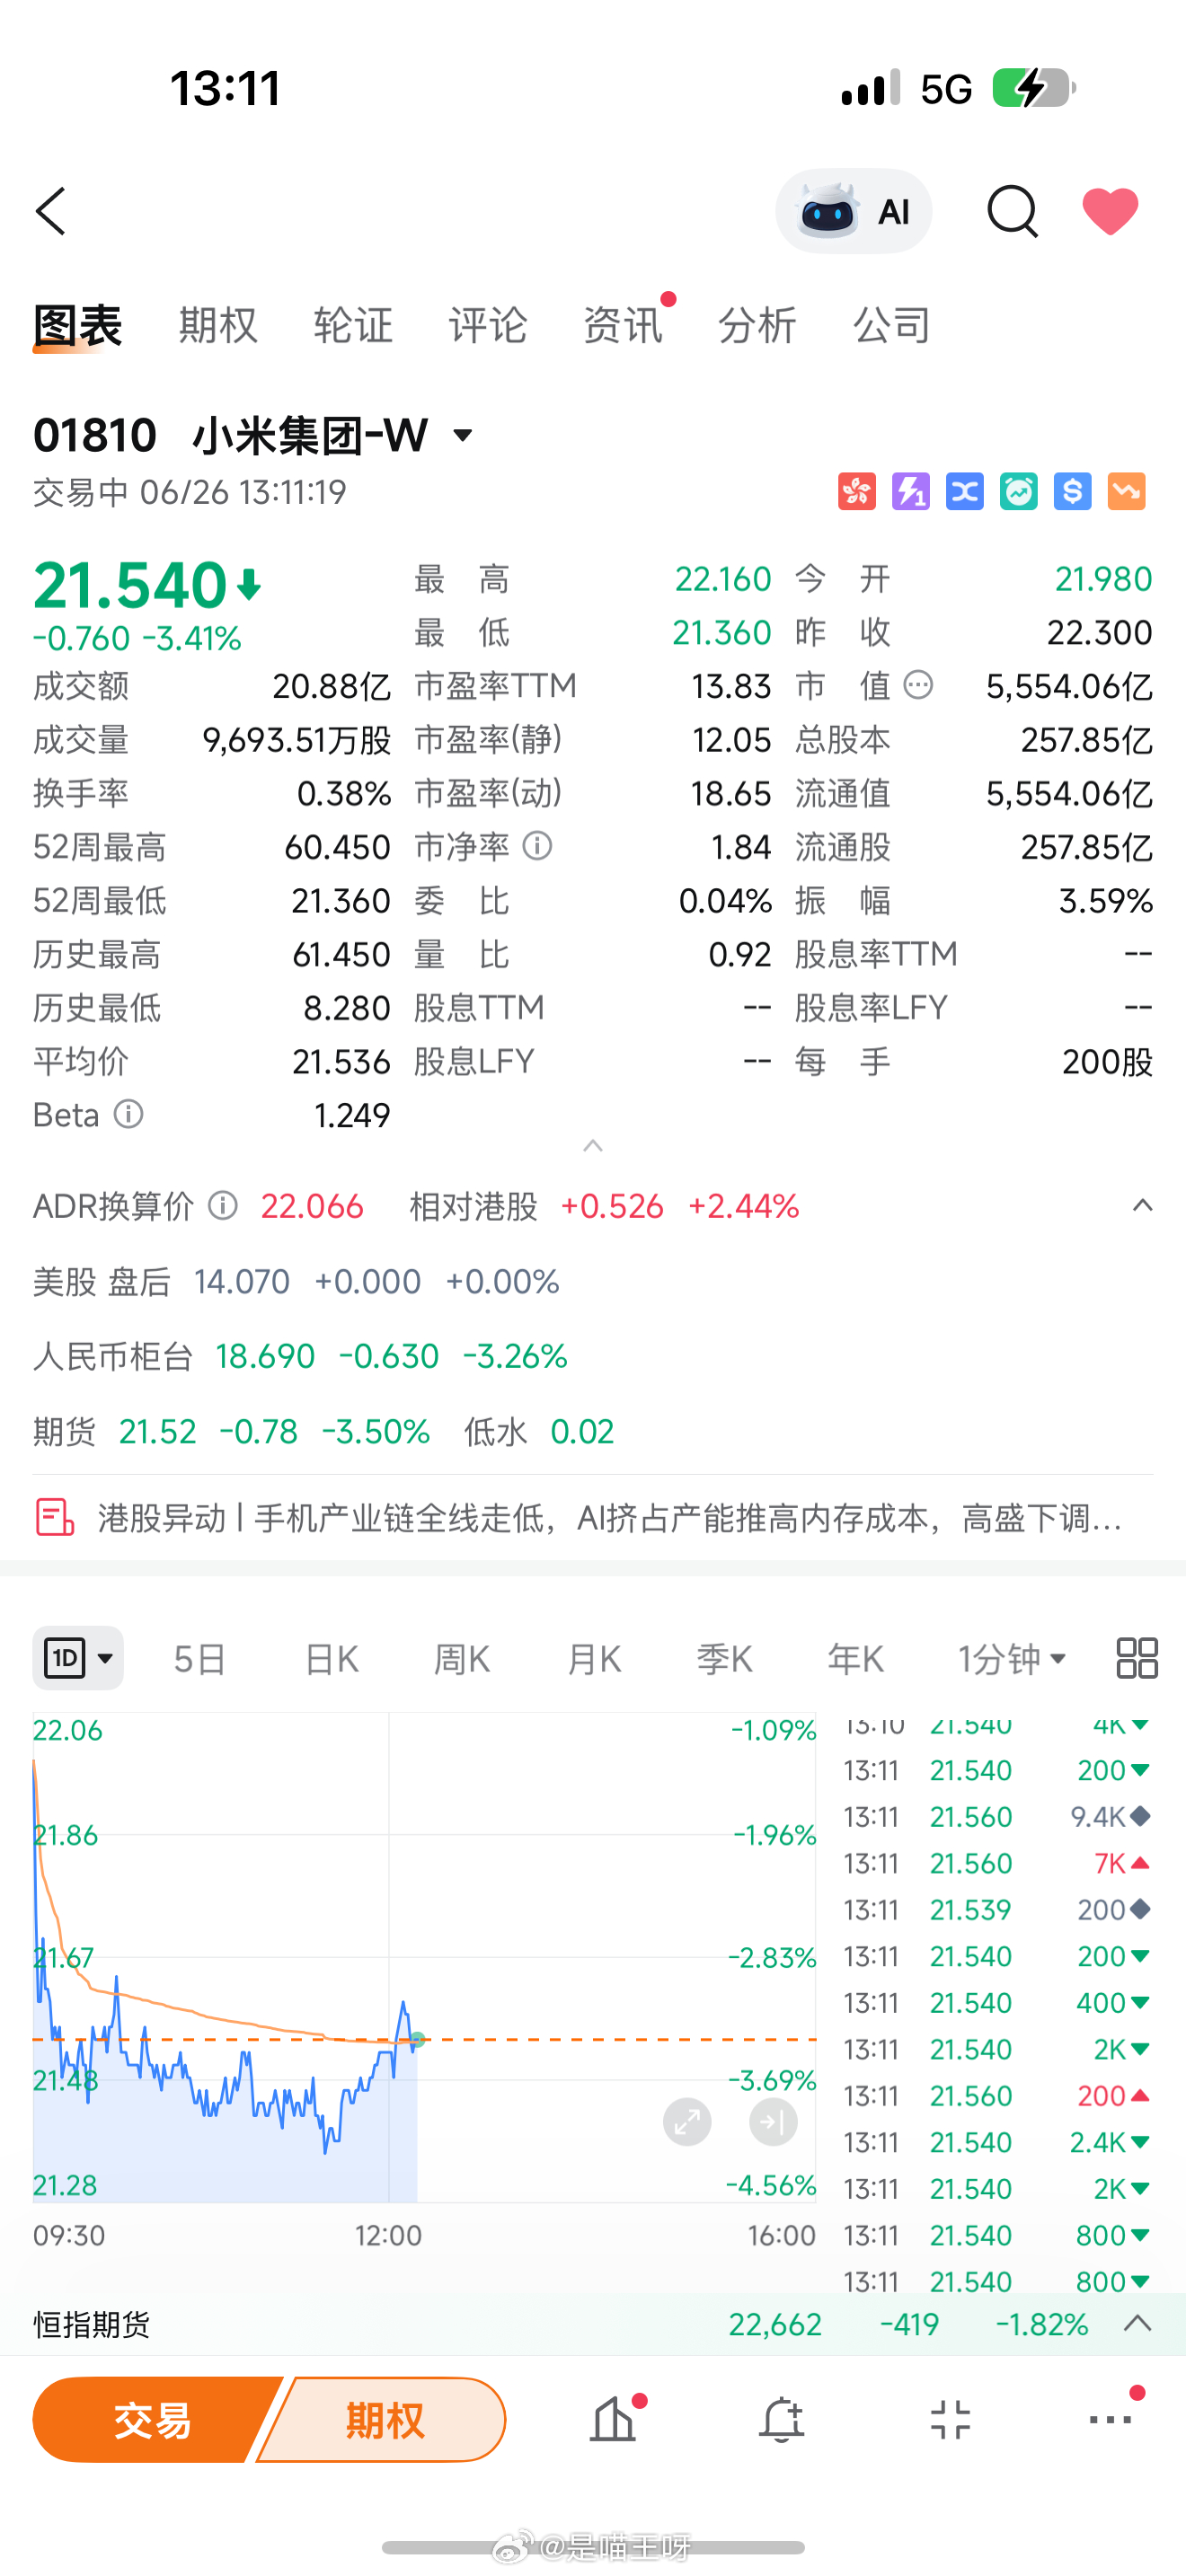
Task: Open the 1分钟 interval dropdown
Action: coord(1012,1659)
